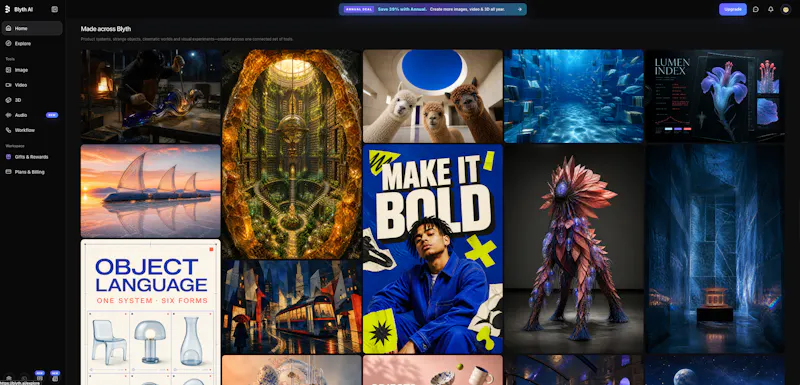Click the Audio waveform icon
The height and width of the screenshot is (385, 800).
point(8,115)
